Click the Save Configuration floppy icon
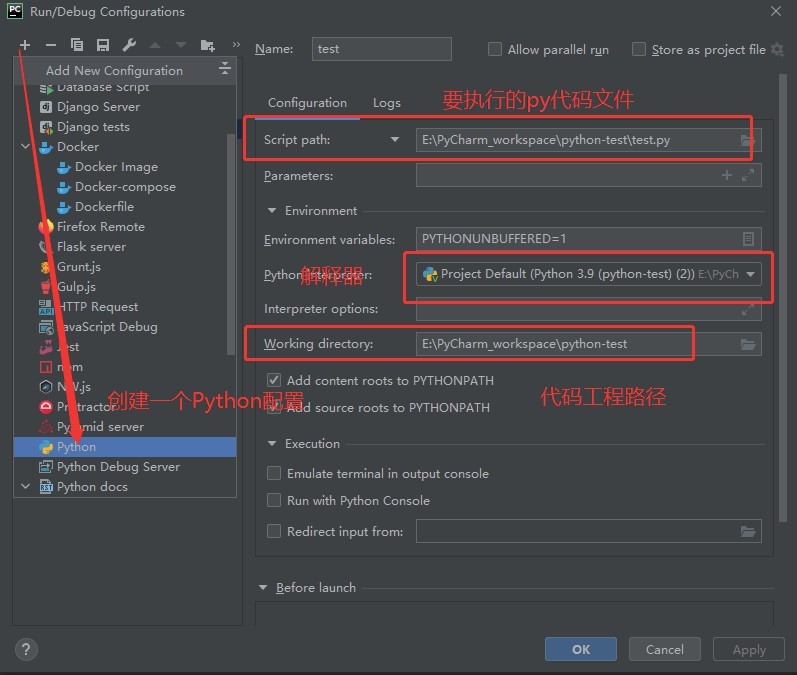The width and height of the screenshot is (797, 675). pos(103,45)
